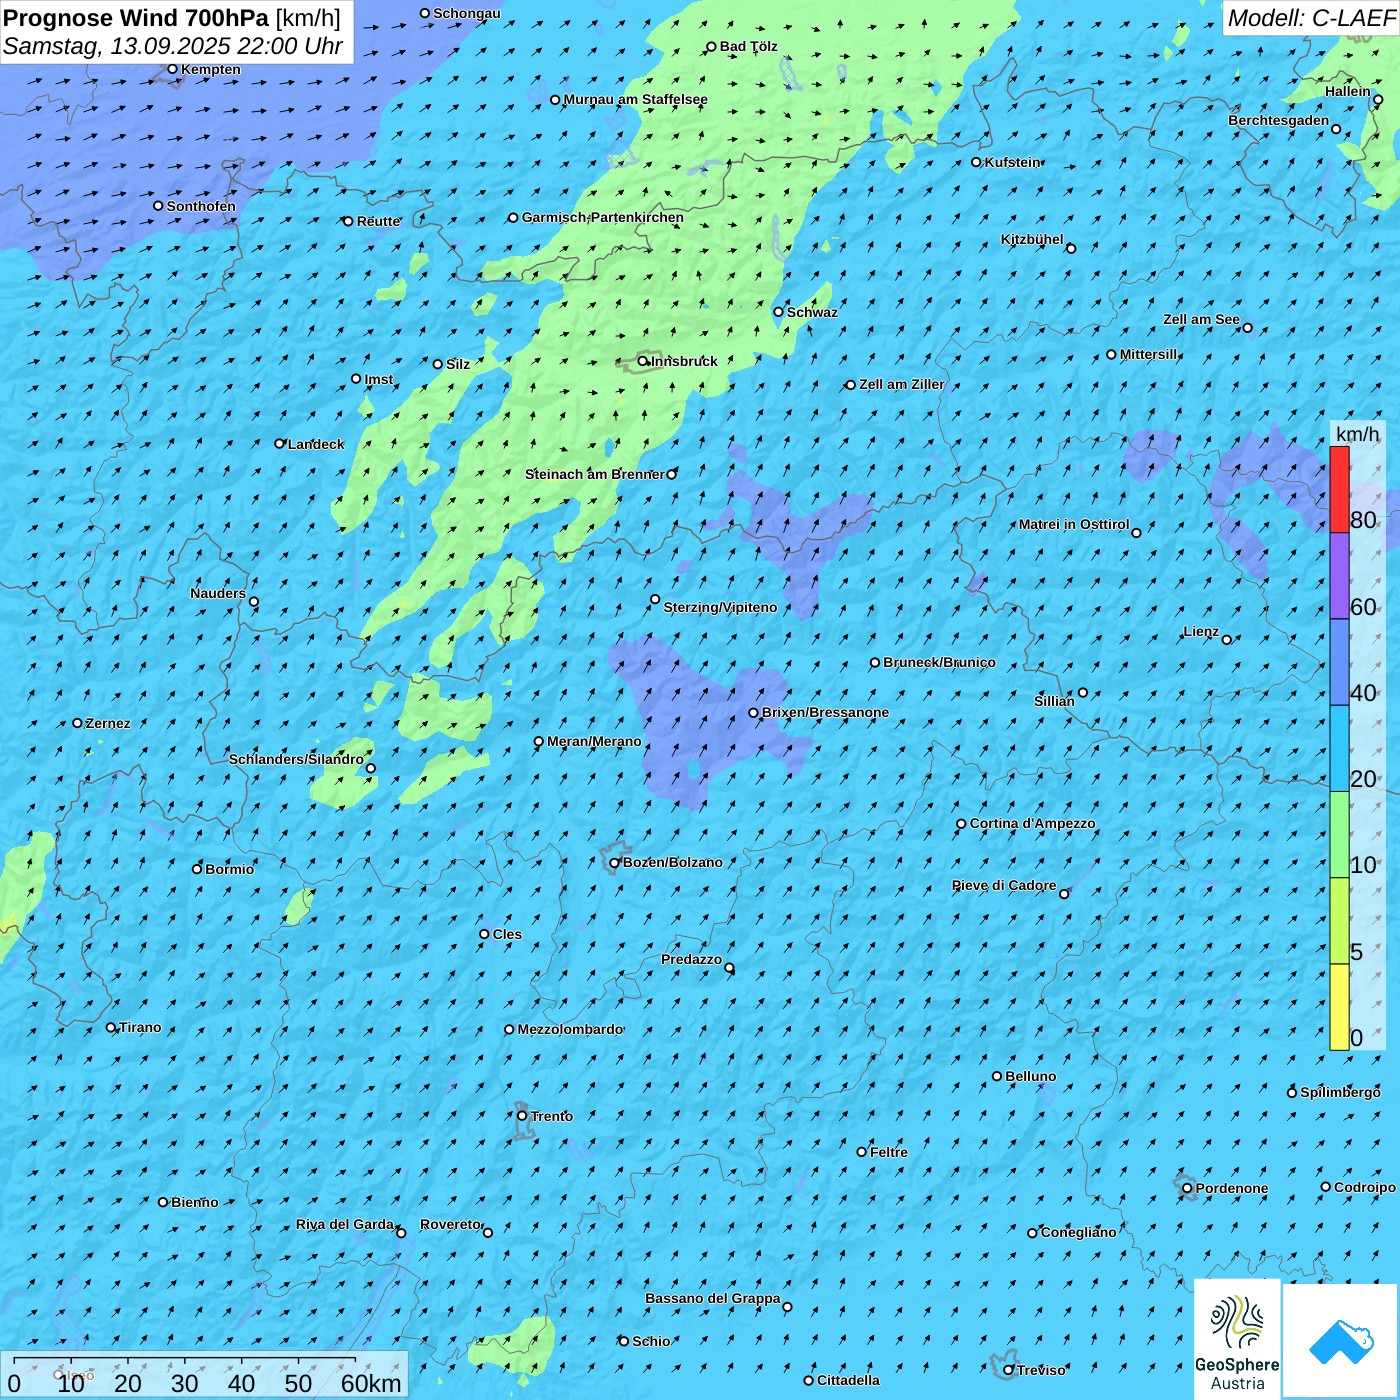This screenshot has width=1400, height=1400.
Task: Click the Cles location label
Action: [x=507, y=934]
